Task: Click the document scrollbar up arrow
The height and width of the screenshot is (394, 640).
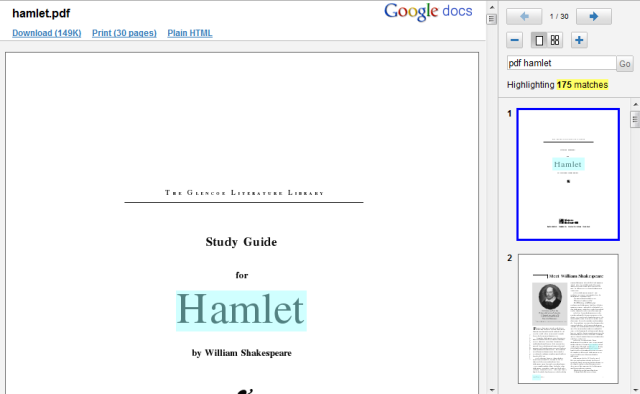Action: [492, 7]
